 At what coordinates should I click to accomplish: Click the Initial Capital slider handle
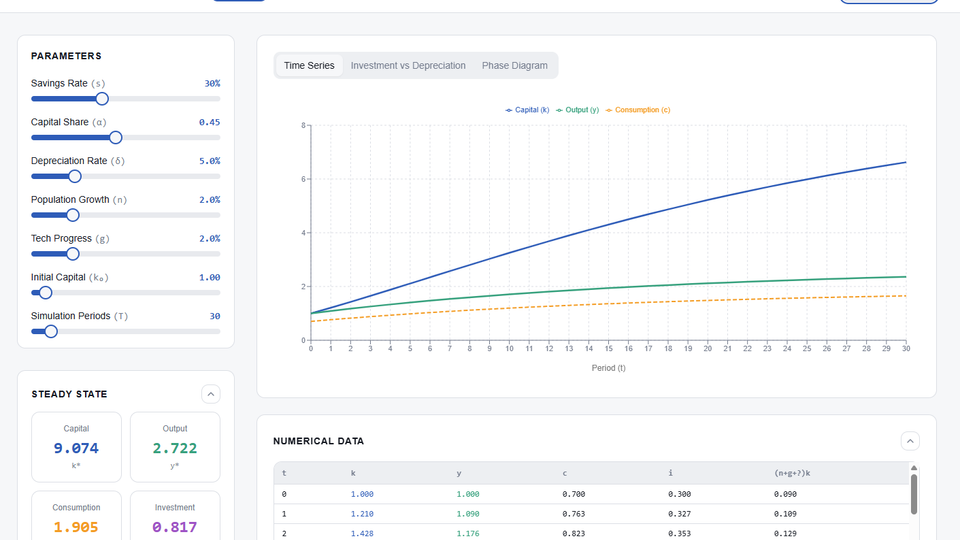(x=45, y=293)
